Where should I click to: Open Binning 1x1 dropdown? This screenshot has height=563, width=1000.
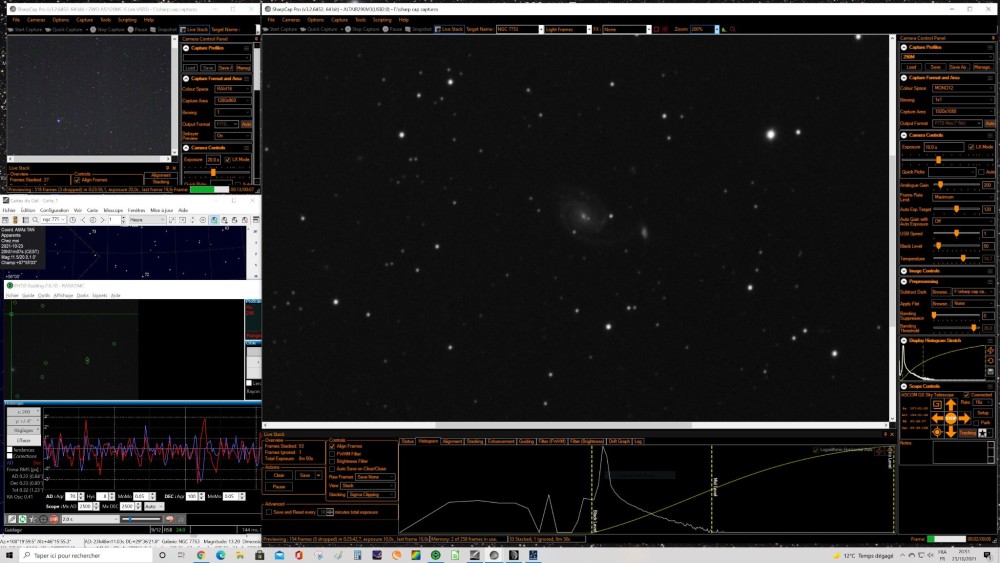[962, 100]
